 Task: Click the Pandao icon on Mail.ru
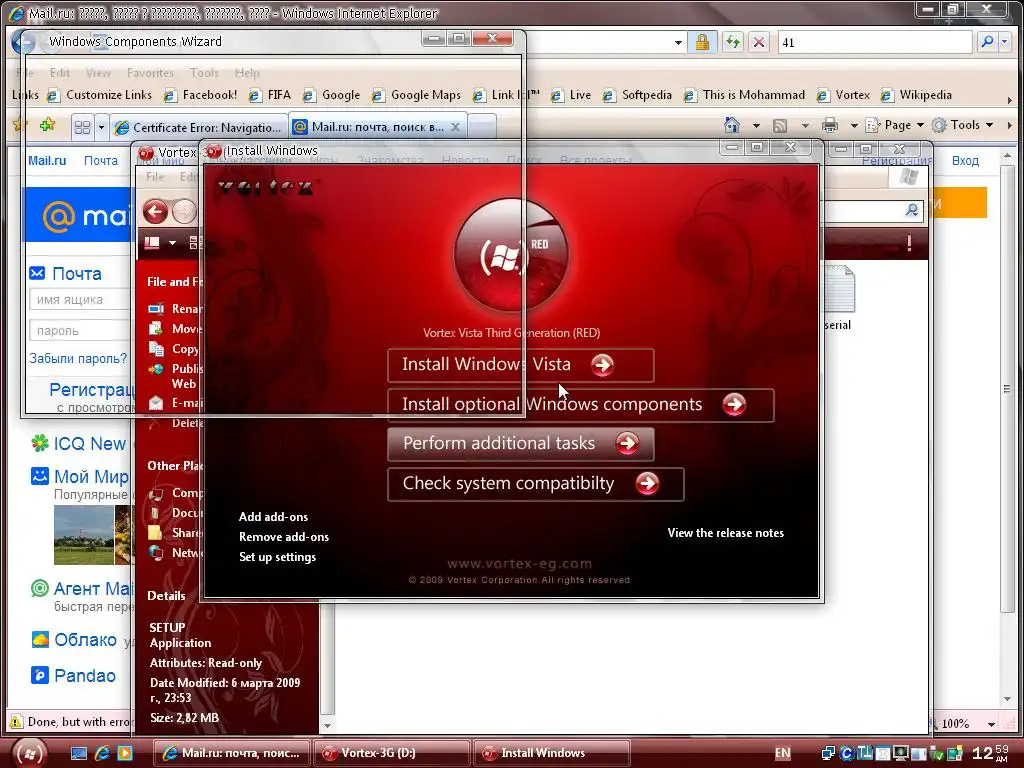tap(40, 675)
